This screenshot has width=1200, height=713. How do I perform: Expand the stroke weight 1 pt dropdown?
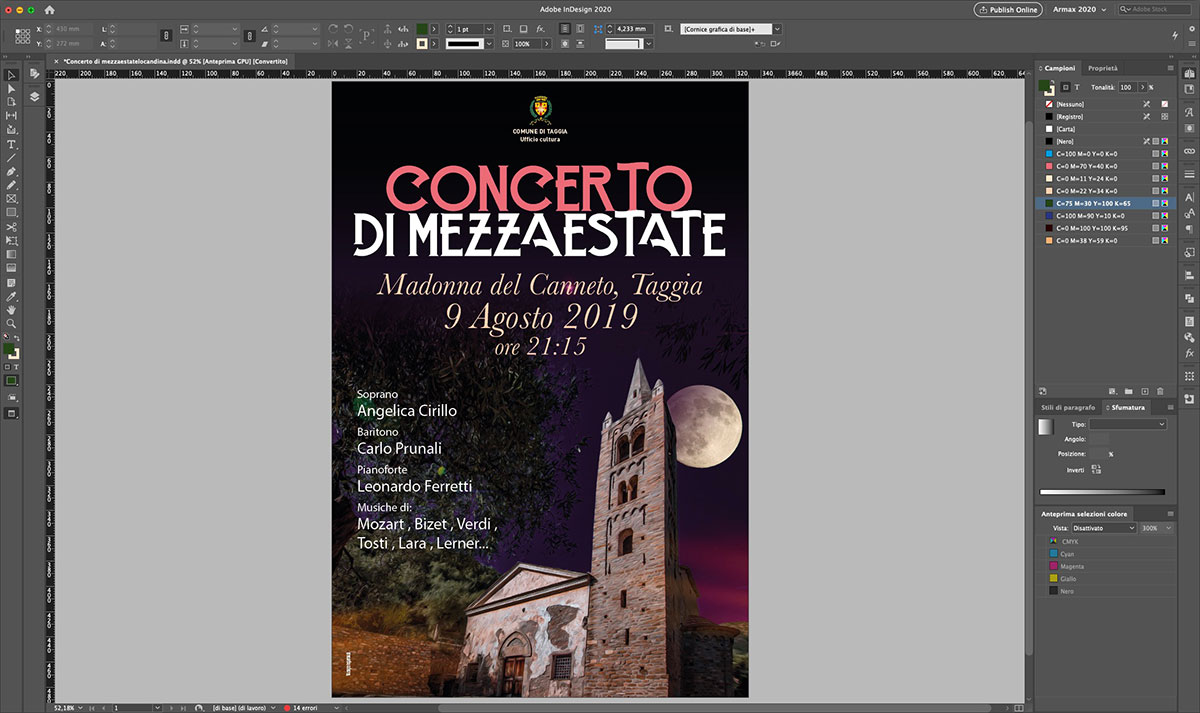(491, 29)
